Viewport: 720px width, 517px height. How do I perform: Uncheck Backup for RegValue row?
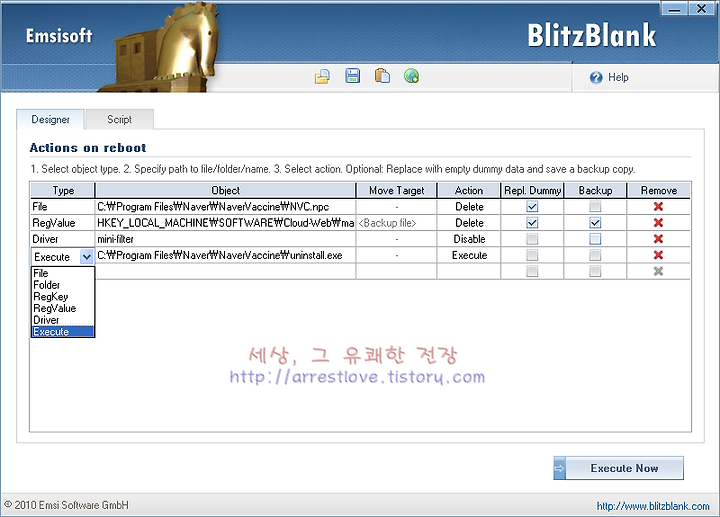595,223
